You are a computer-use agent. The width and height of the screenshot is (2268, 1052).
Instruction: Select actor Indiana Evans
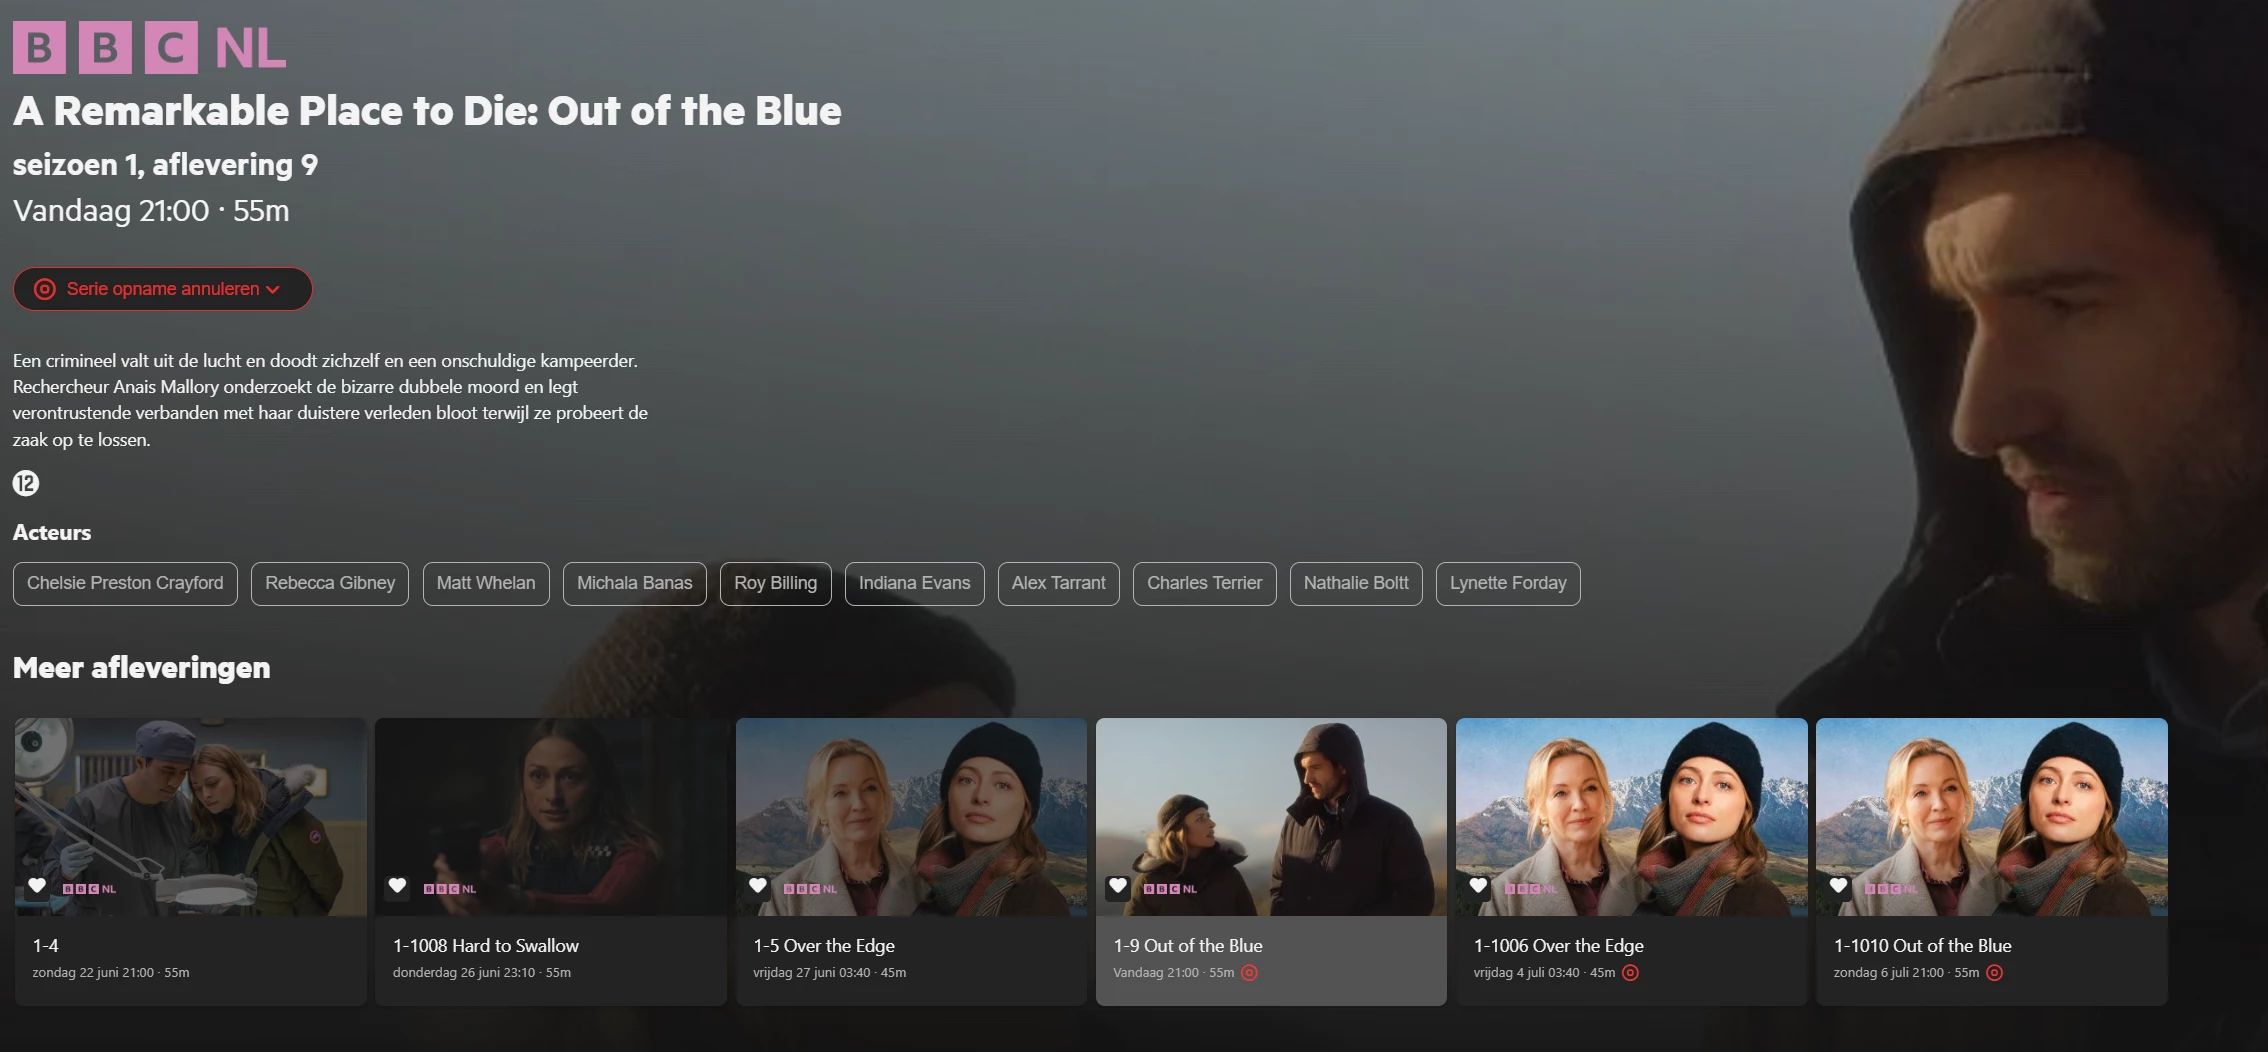tap(914, 583)
